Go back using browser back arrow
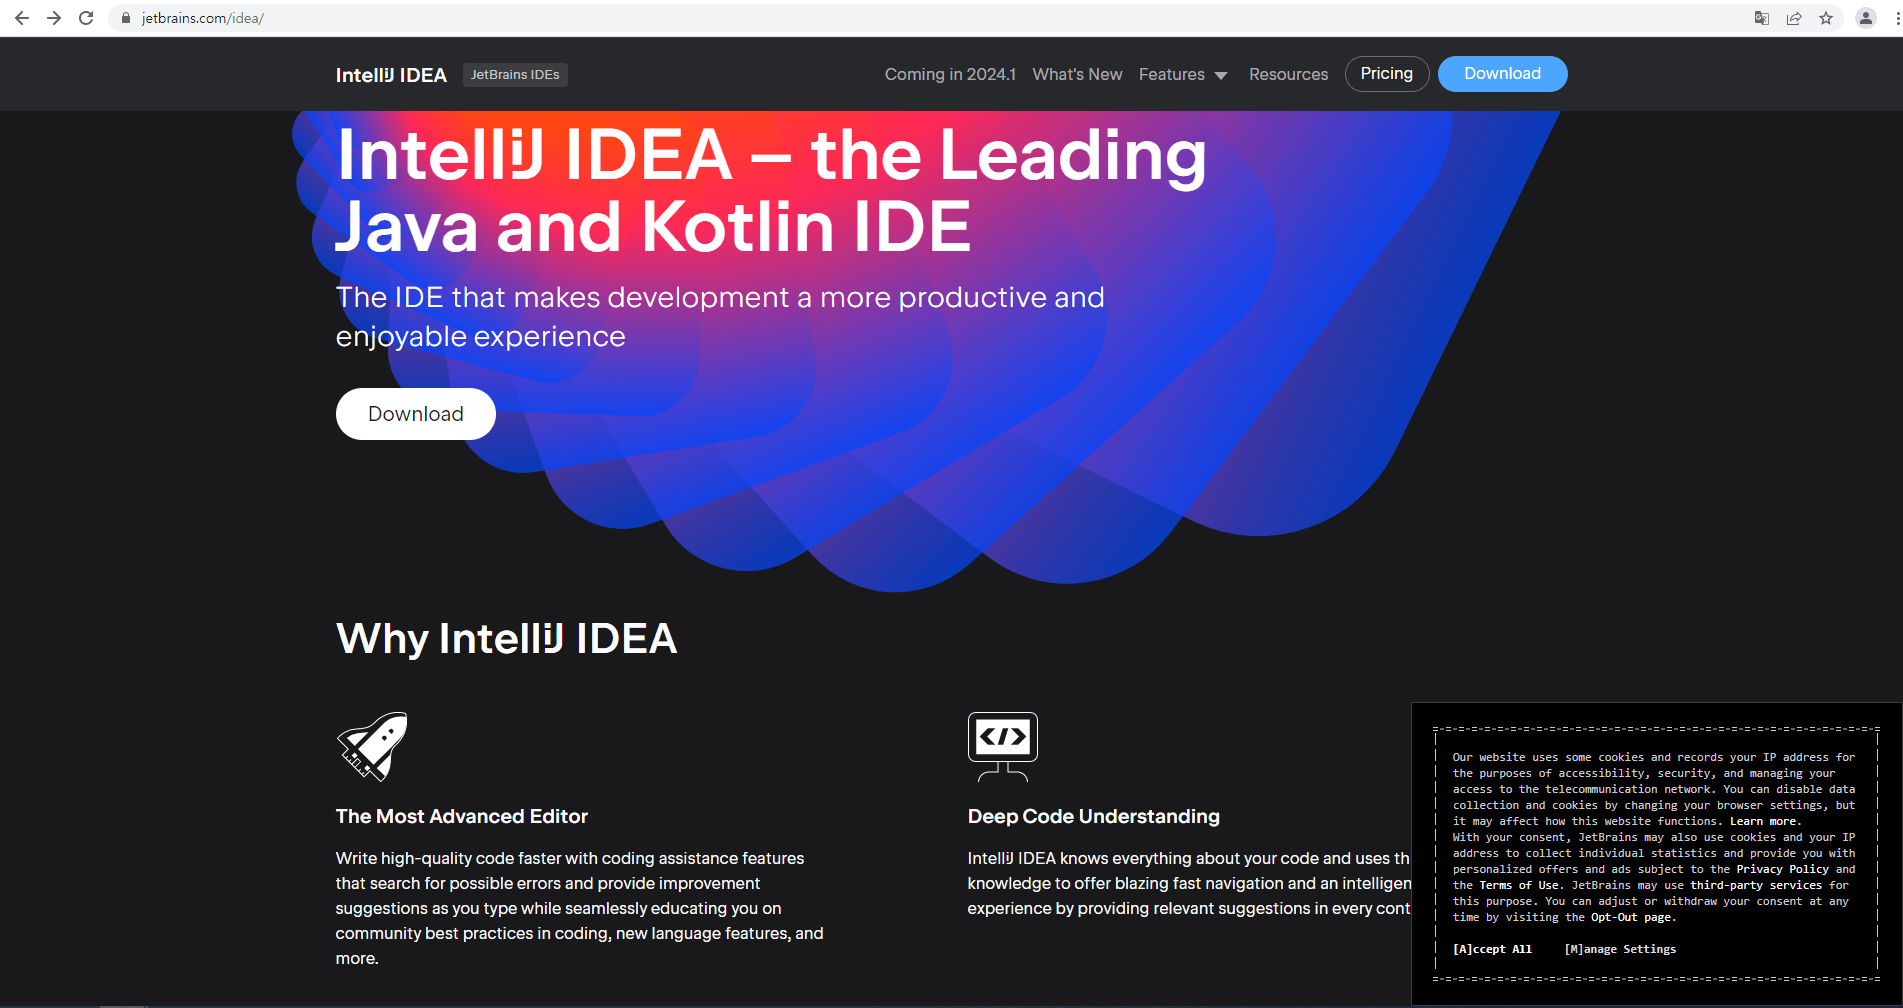1903x1008 pixels. (x=22, y=18)
